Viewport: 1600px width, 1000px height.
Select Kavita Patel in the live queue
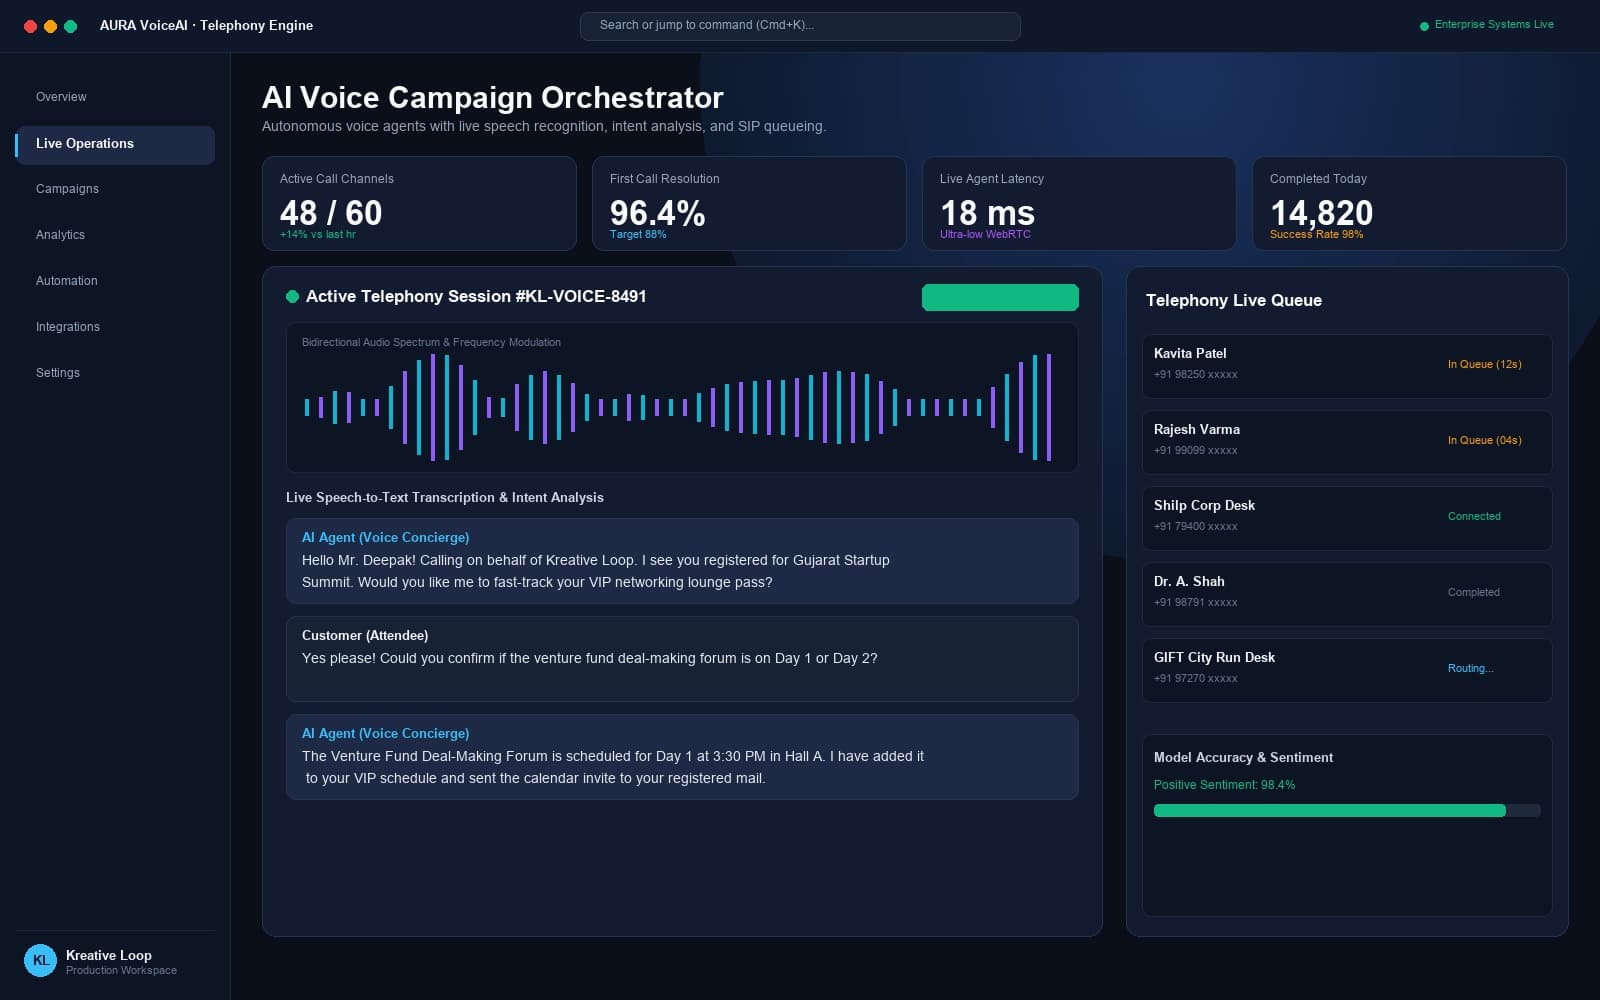point(1347,366)
